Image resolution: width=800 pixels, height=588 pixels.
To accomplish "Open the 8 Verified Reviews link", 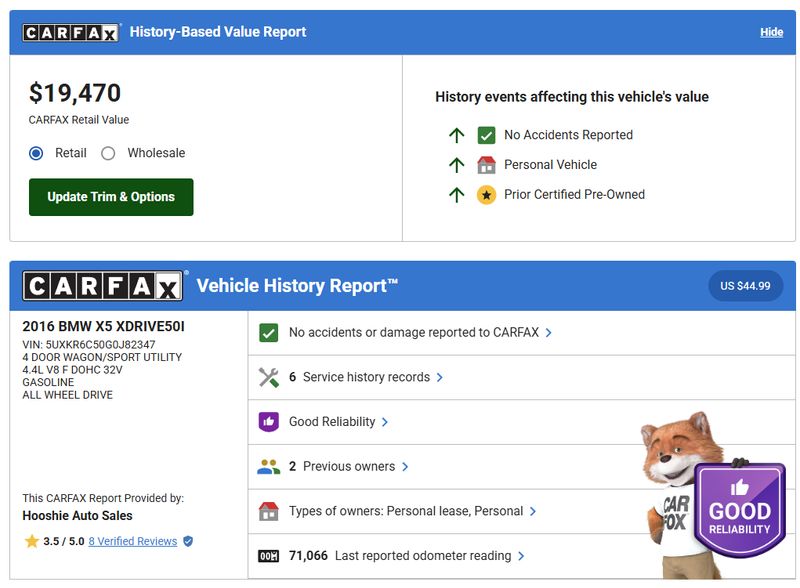I will [132, 541].
